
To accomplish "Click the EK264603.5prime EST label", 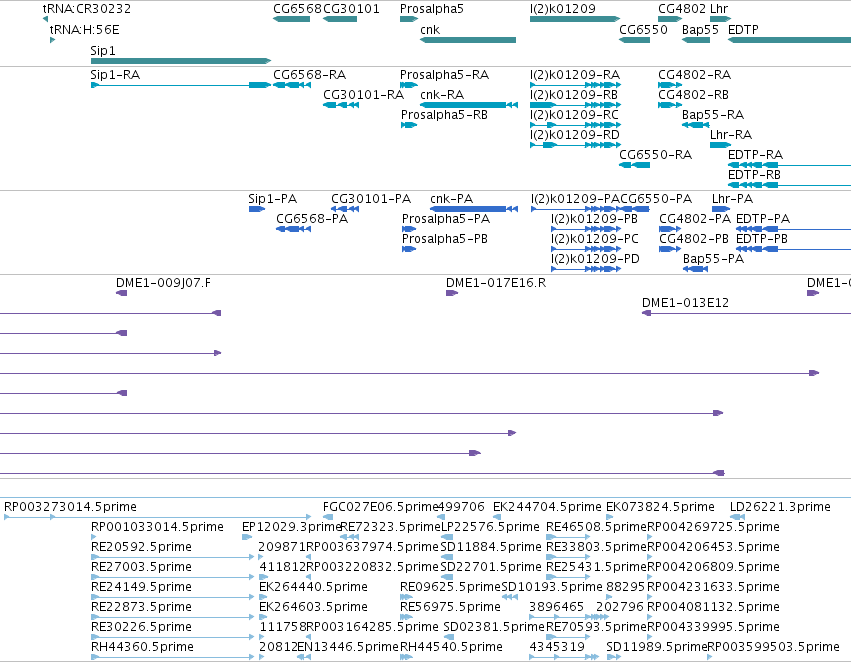I will (x=314, y=608).
